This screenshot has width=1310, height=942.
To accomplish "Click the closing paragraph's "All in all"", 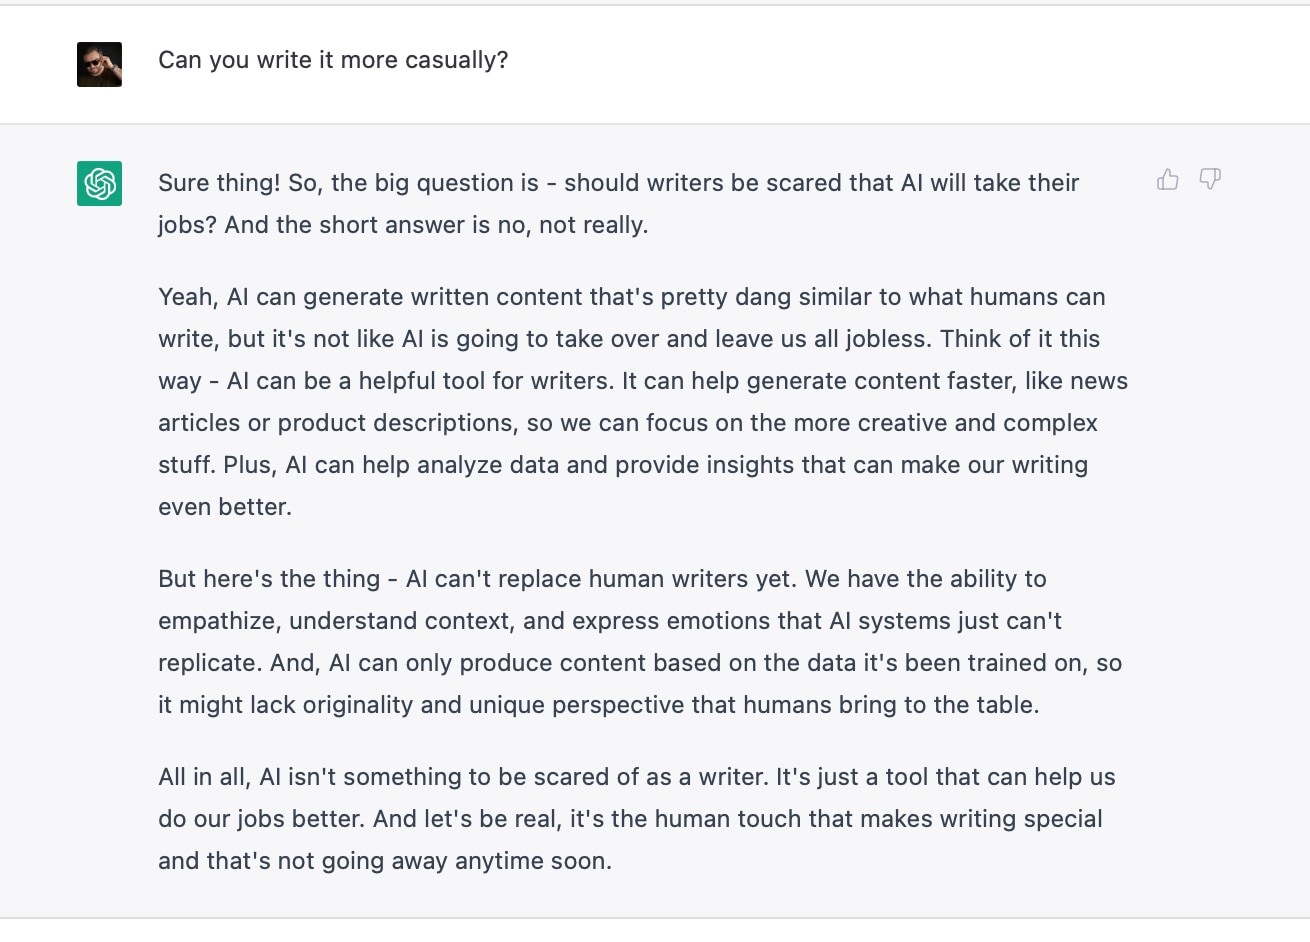I will (204, 777).
